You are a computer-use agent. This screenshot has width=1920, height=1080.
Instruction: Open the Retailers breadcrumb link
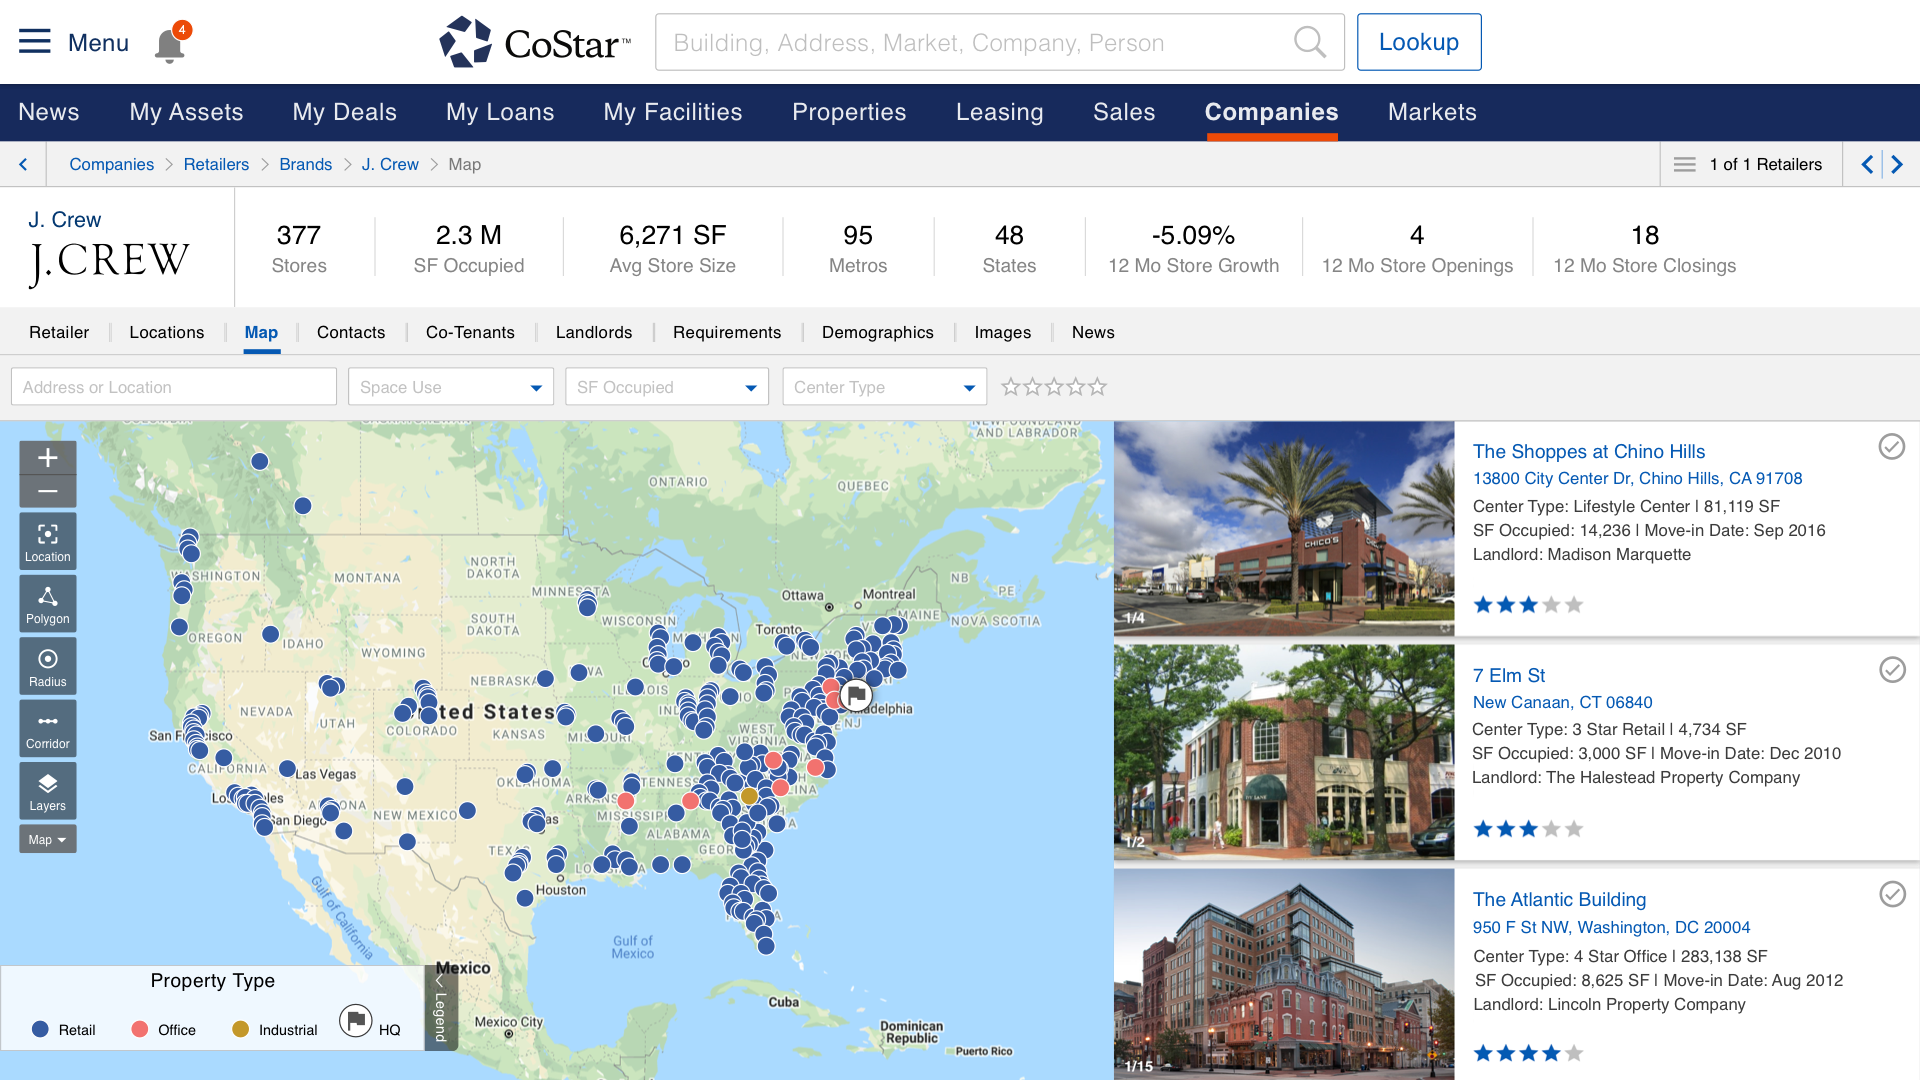pyautogui.click(x=216, y=164)
